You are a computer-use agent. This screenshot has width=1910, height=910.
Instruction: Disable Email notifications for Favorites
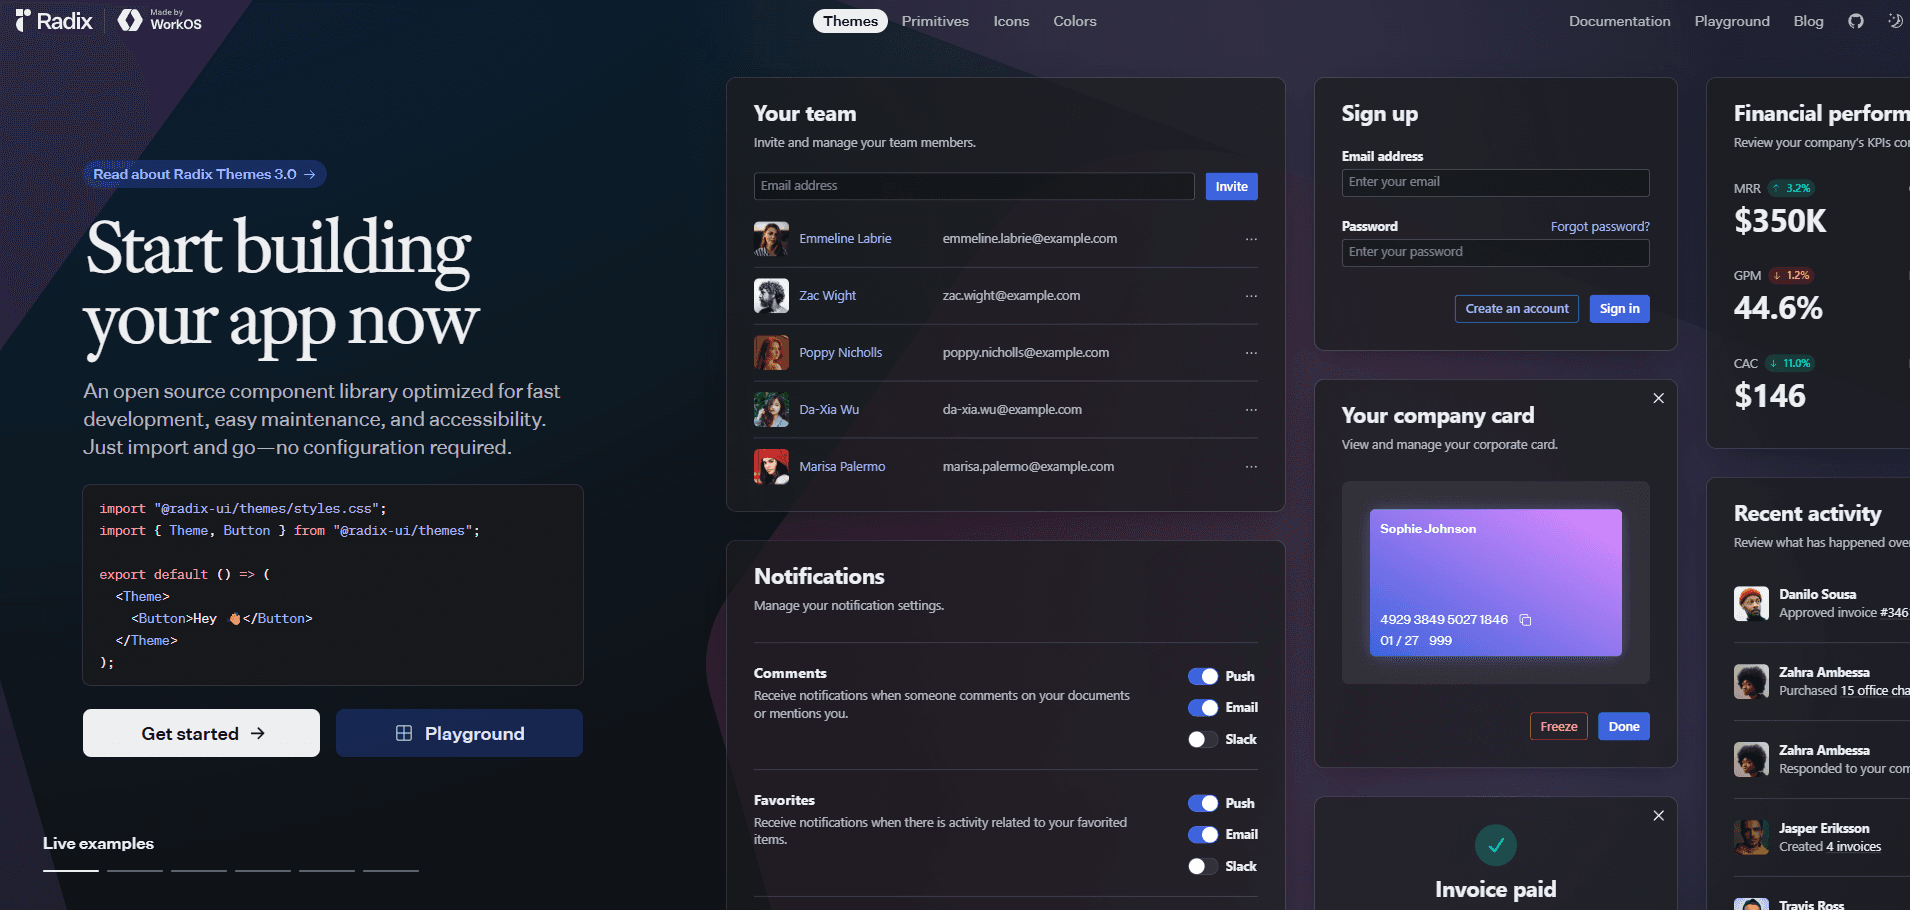point(1202,834)
